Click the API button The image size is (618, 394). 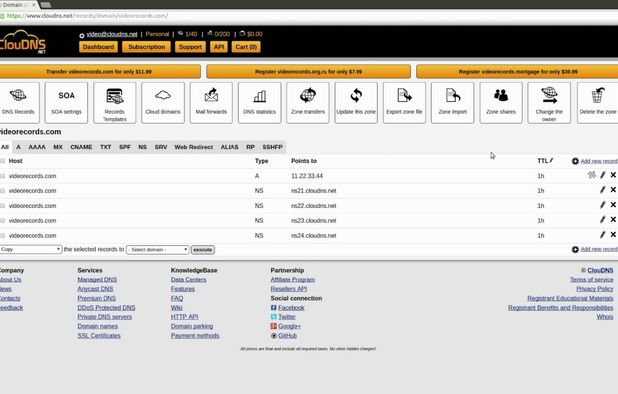[x=219, y=47]
